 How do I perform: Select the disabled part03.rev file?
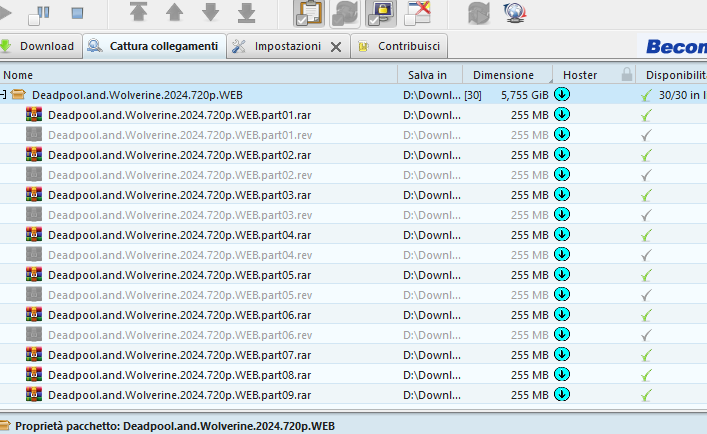(x=354, y=215)
